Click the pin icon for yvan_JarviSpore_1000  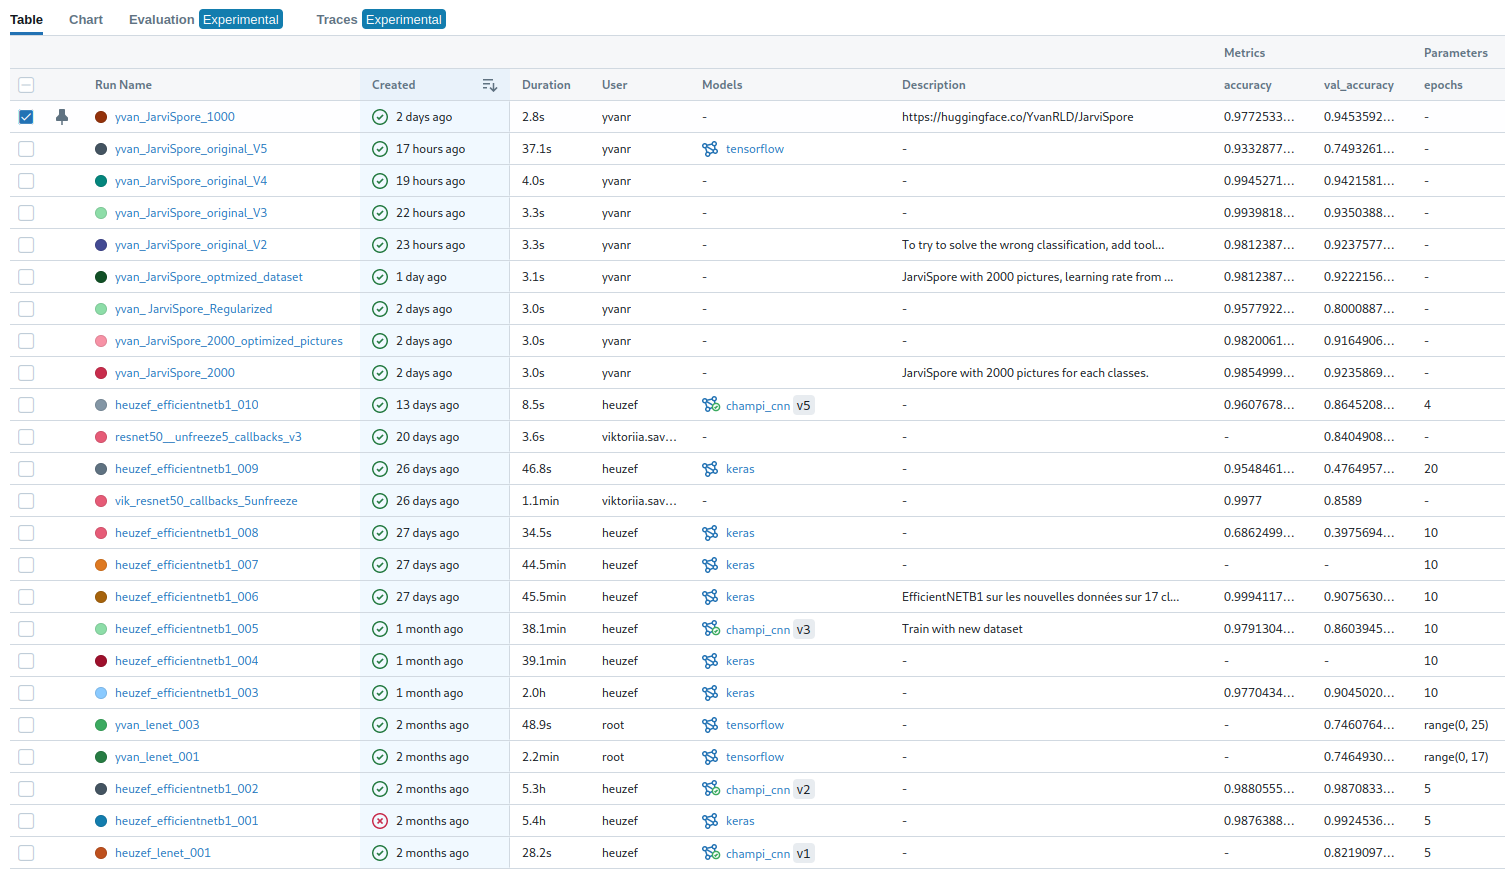[x=62, y=117]
